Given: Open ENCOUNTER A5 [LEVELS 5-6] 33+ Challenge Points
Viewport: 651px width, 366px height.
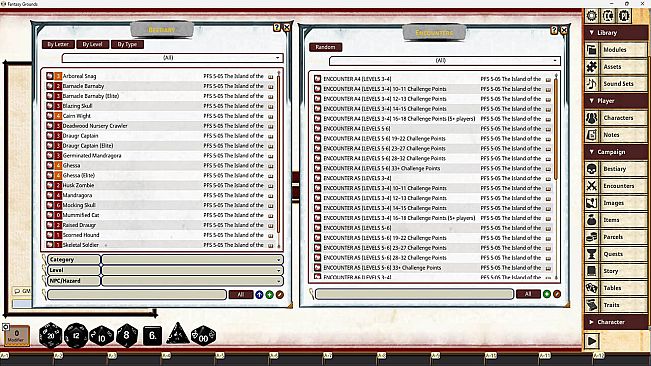Looking at the screenshot, I should coord(433,268).
